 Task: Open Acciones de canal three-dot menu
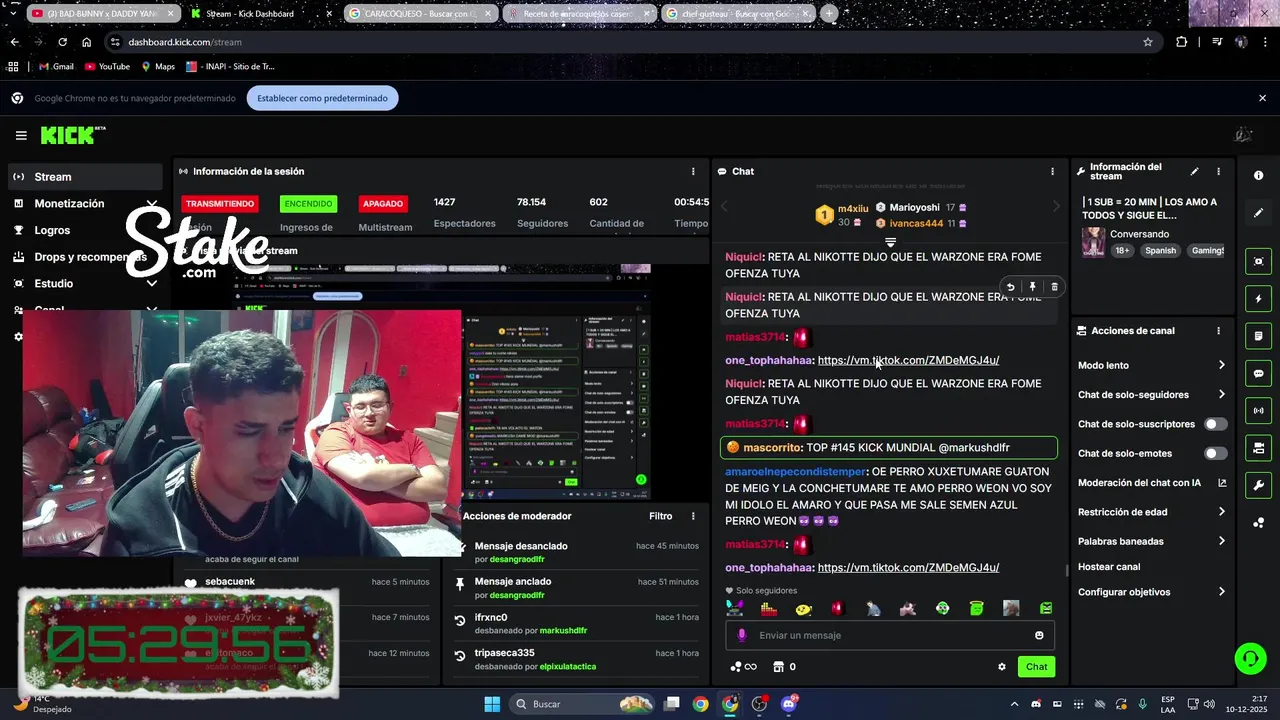[x=1218, y=331]
